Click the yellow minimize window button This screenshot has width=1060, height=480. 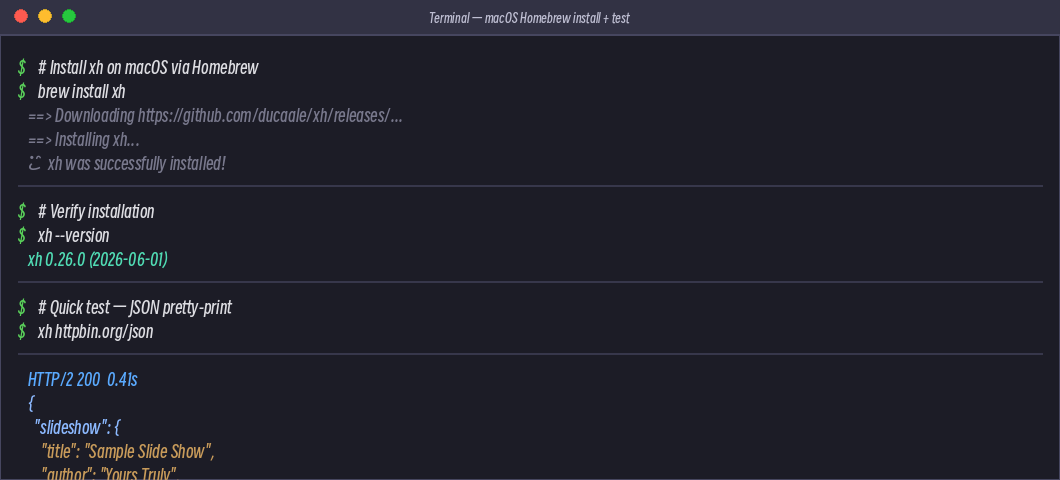pos(45,16)
